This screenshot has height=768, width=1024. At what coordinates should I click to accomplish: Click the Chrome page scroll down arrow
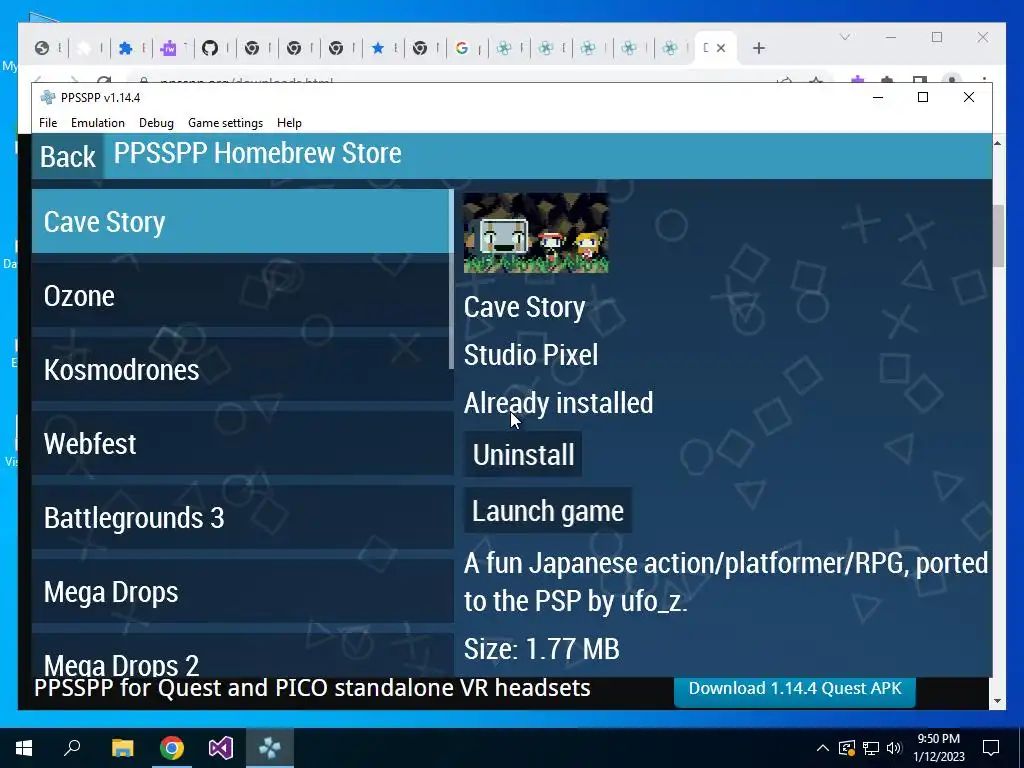coord(997,701)
